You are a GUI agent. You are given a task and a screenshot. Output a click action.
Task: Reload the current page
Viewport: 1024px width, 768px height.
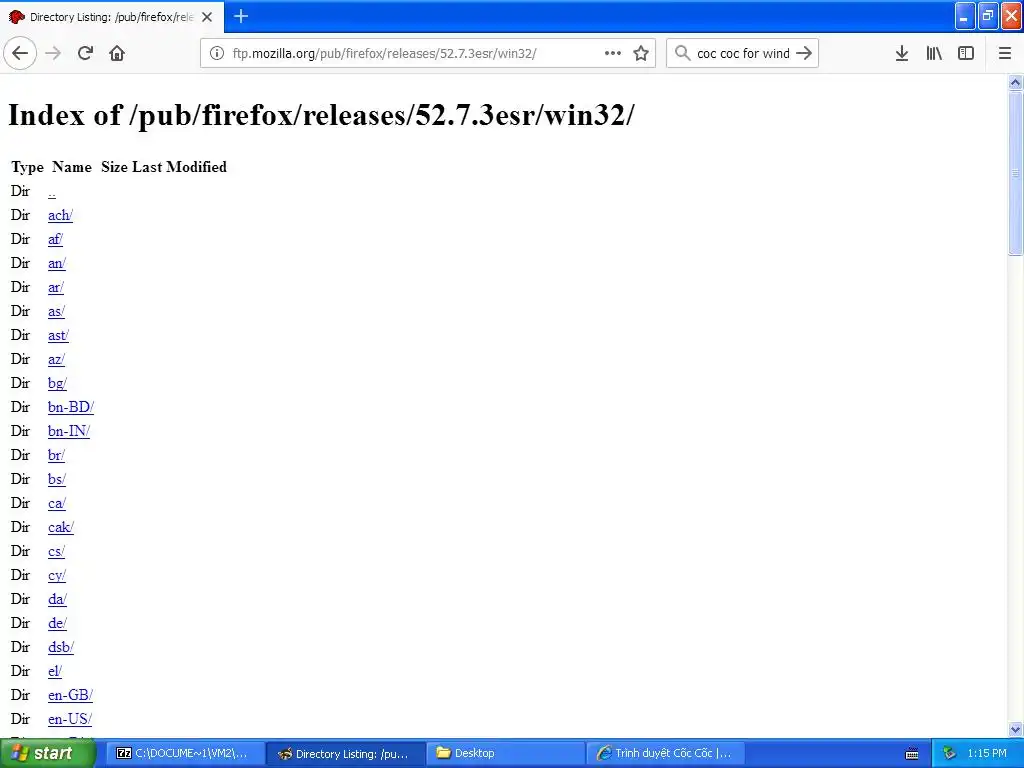(85, 54)
